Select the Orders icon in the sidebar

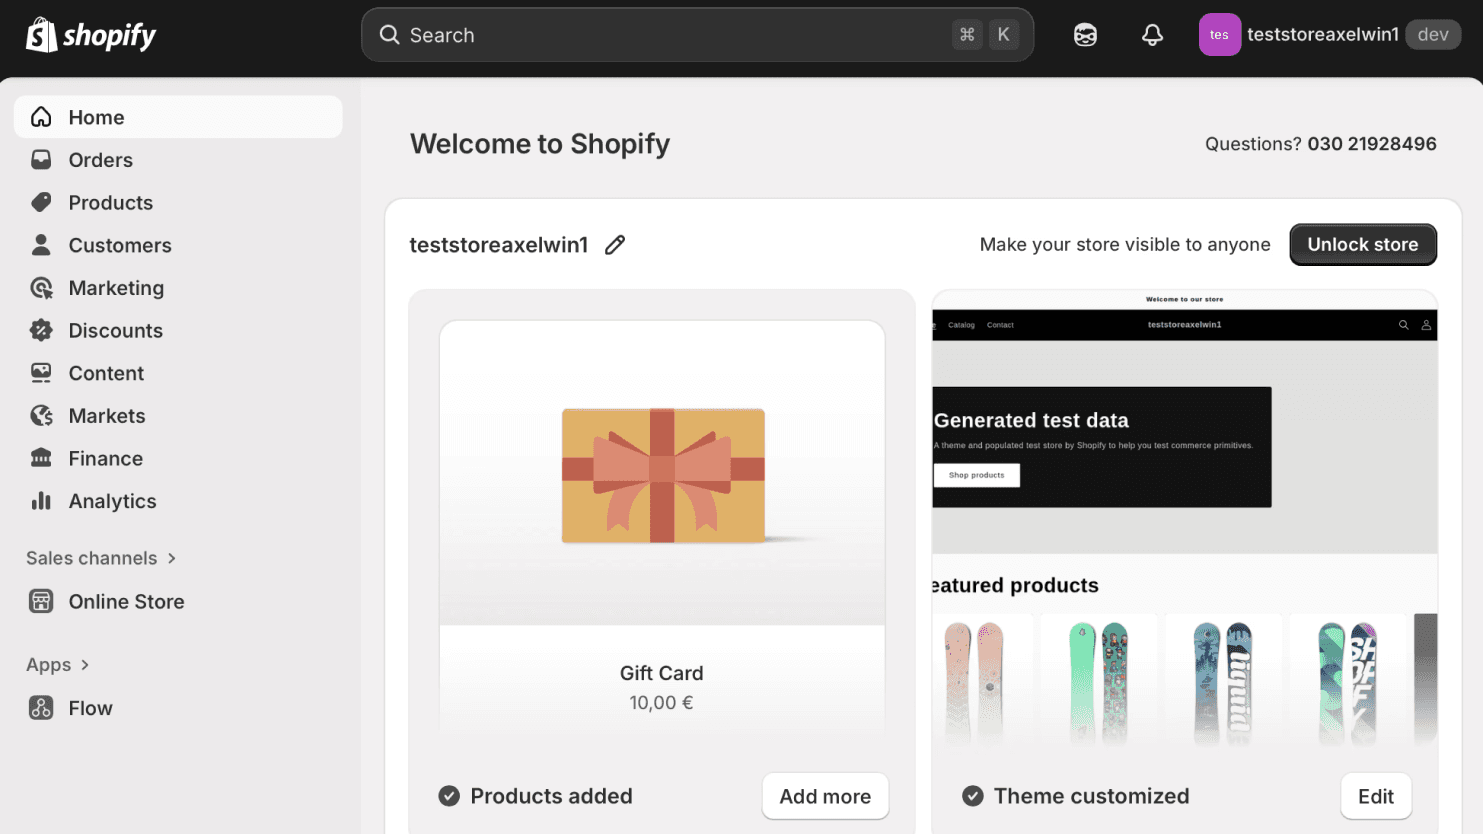click(x=40, y=159)
